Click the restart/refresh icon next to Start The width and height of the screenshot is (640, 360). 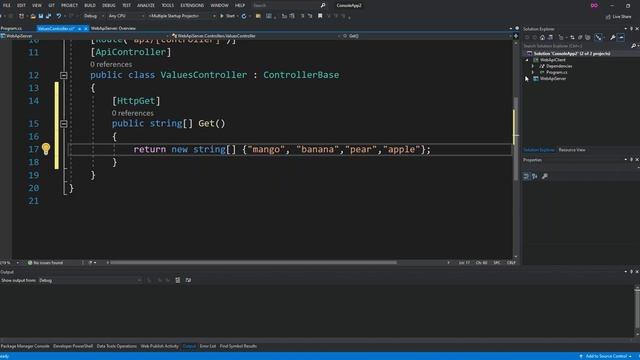coord(244,16)
